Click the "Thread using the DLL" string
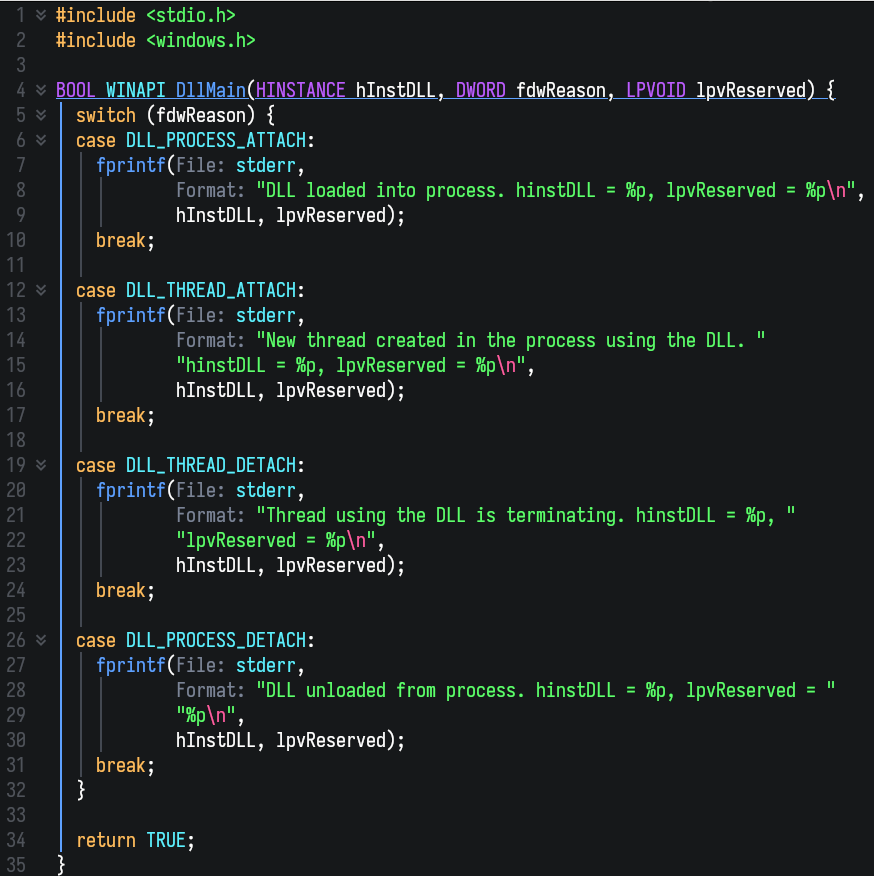The image size is (874, 876). [x=525, y=515]
